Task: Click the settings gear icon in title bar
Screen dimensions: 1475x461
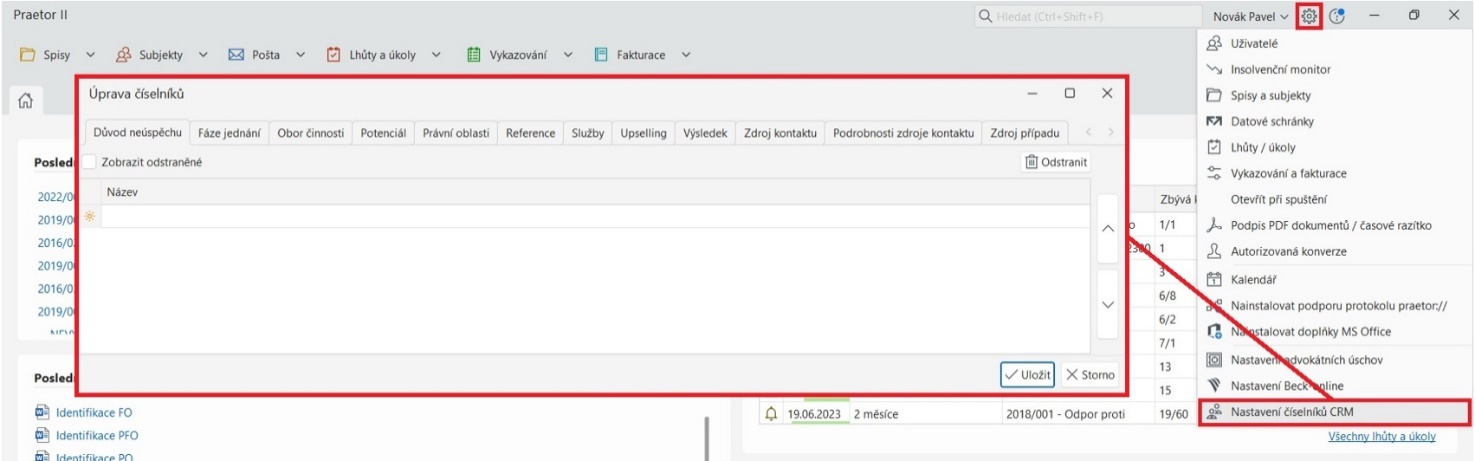Action: pyautogui.click(x=1309, y=16)
